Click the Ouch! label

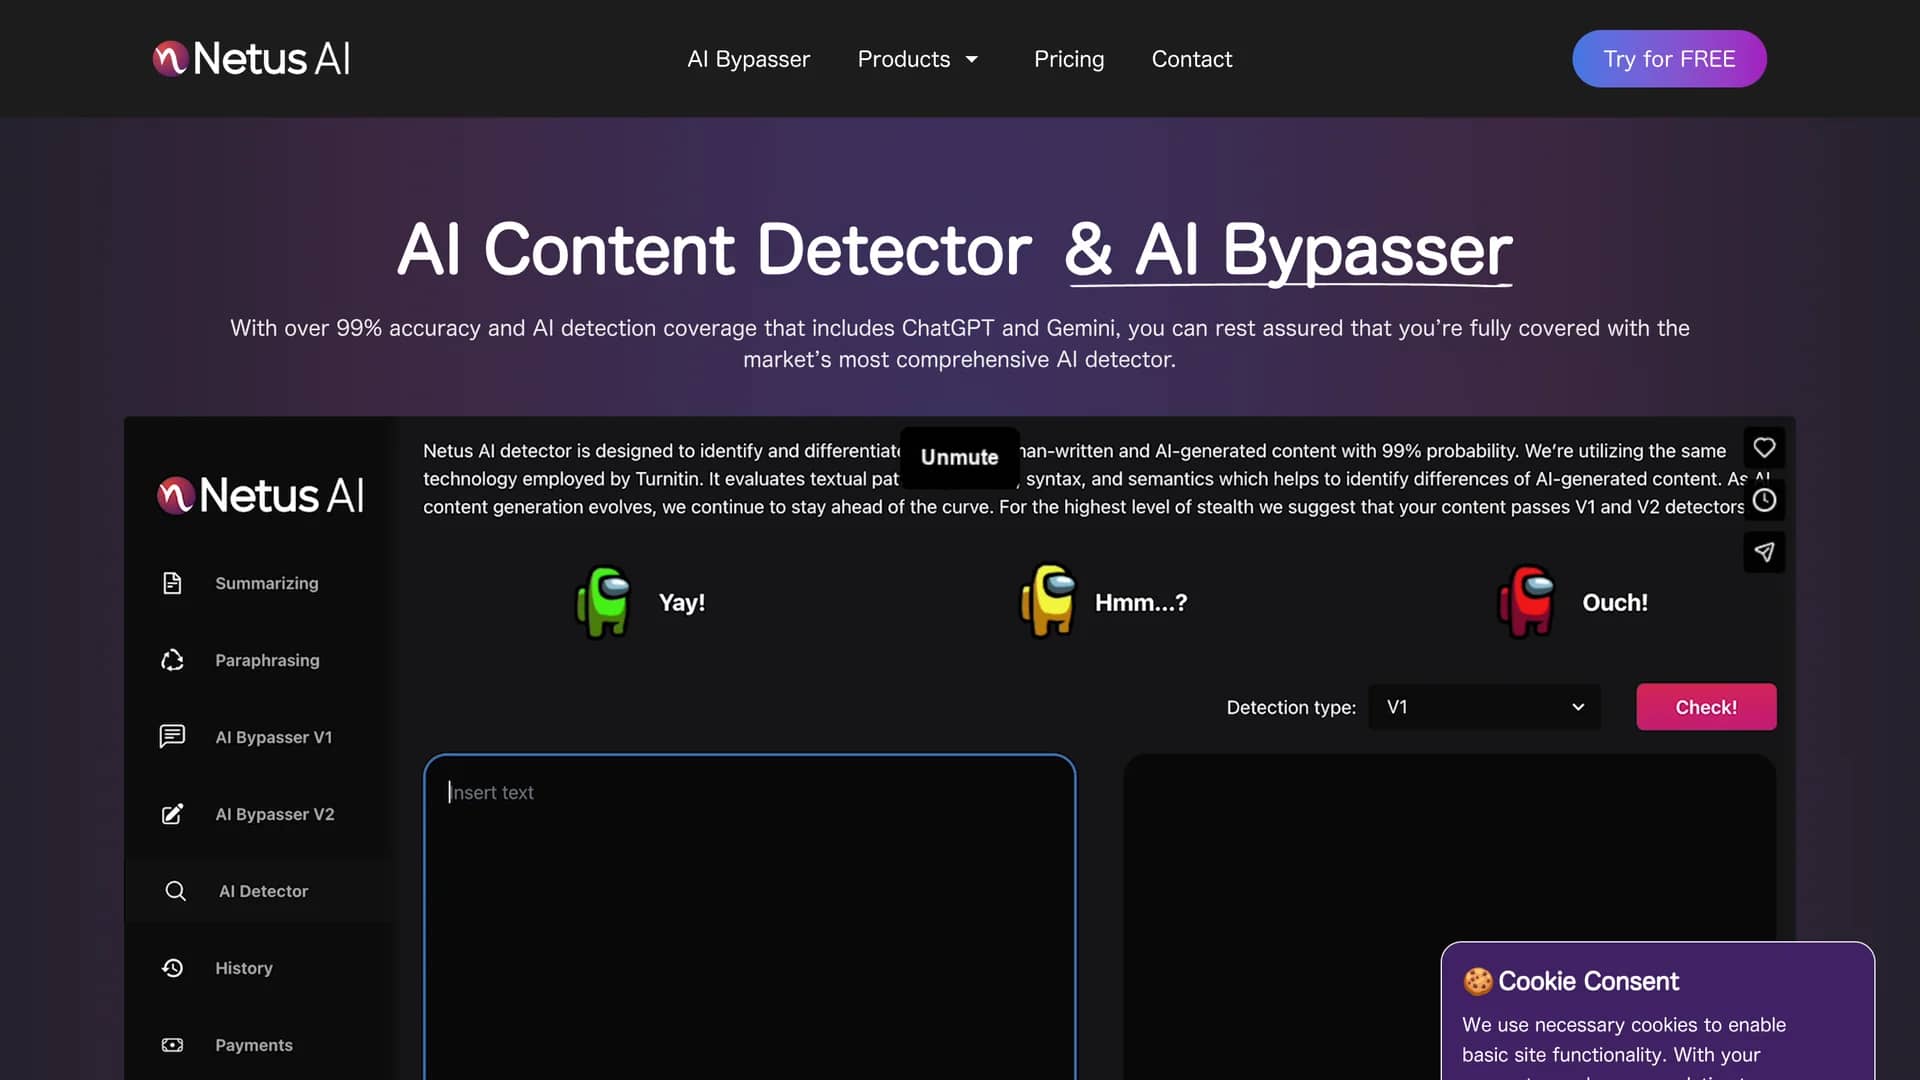1614,602
